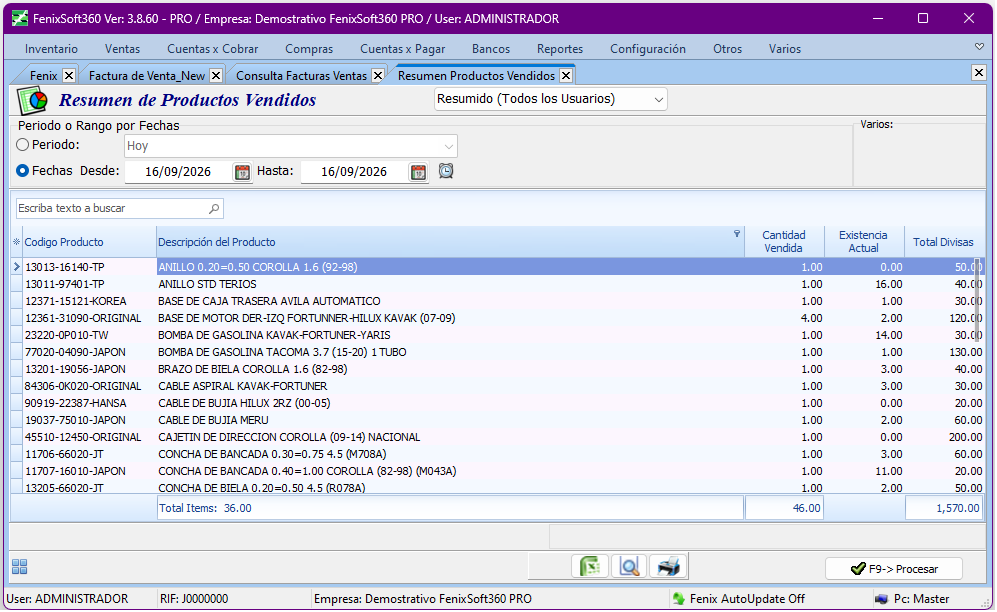Click the search magnifier in the search box
Image resolution: width=997 pixels, height=612 pixels.
(214, 208)
